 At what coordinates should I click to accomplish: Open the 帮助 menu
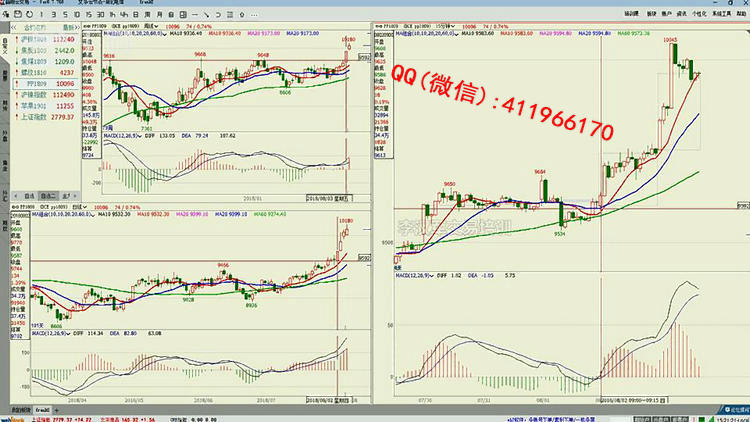741,14
